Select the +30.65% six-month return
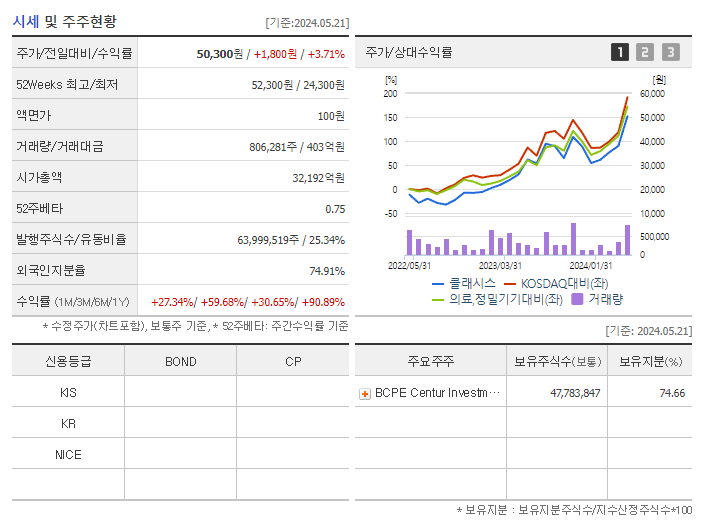Viewport: 702px width, 525px height. (x=273, y=302)
